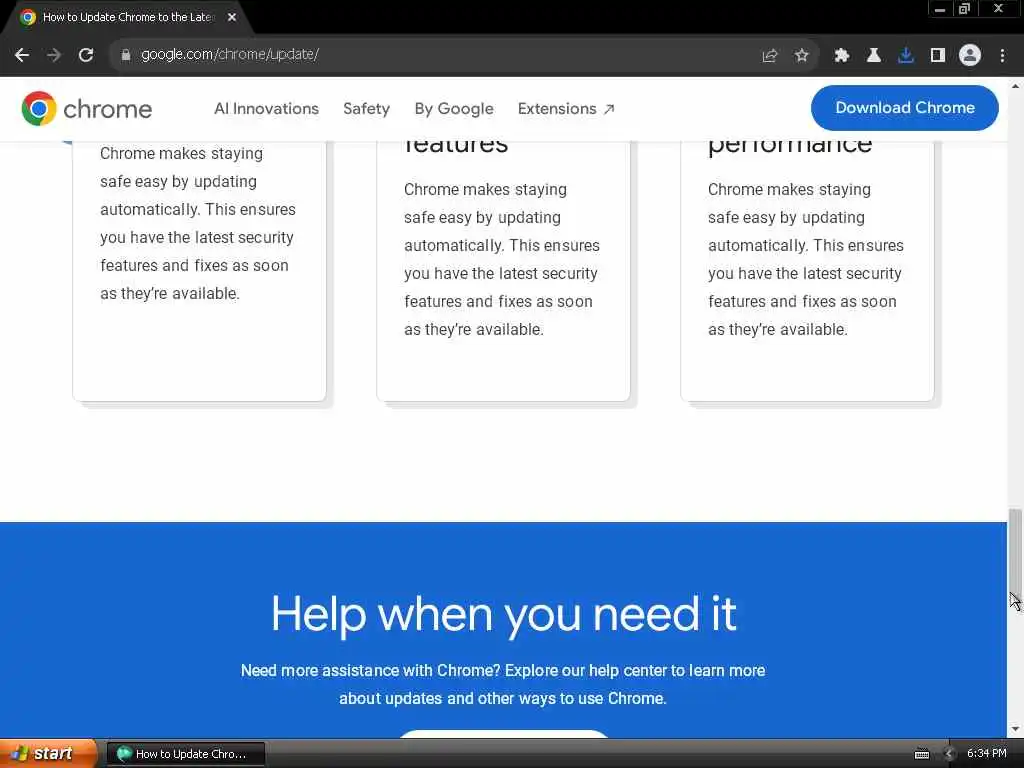Show downloads in Chrome toolbar

point(906,56)
